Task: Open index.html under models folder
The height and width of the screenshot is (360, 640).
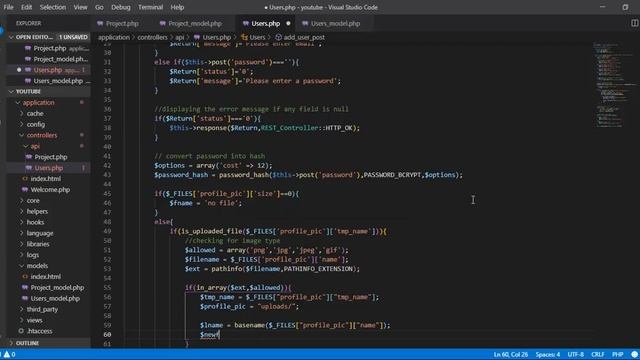Action: pos(45,277)
